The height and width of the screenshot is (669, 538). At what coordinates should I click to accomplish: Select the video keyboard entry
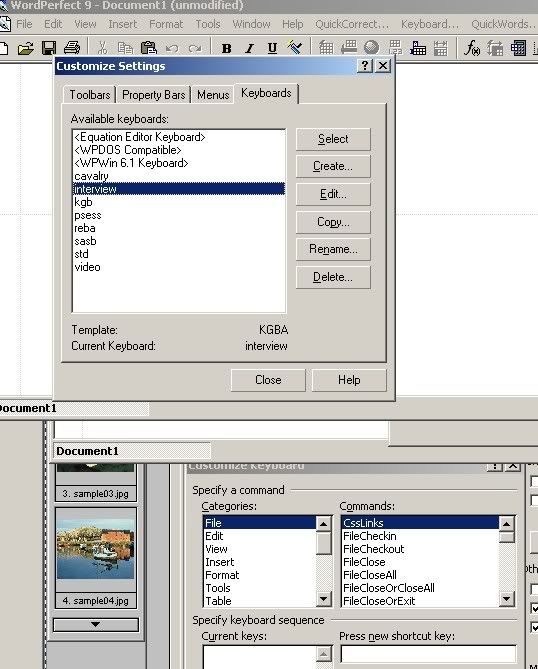[179, 267]
